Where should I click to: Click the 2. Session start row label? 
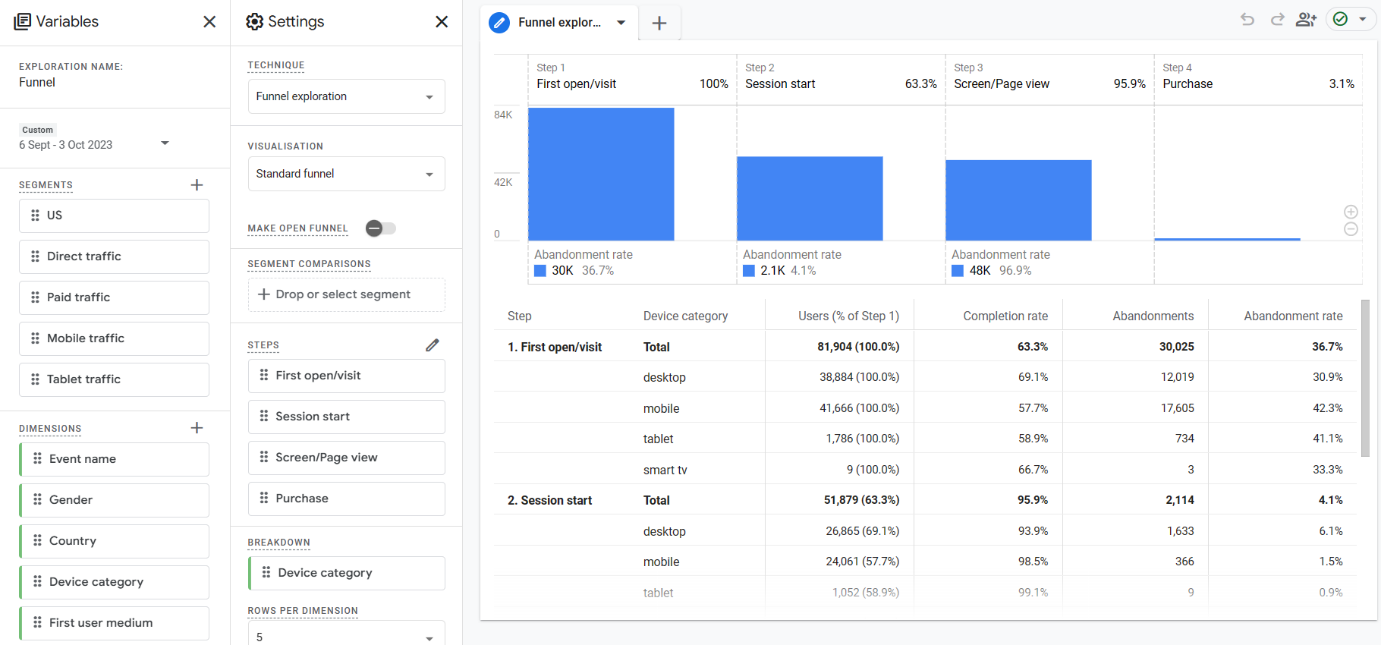click(x=549, y=500)
